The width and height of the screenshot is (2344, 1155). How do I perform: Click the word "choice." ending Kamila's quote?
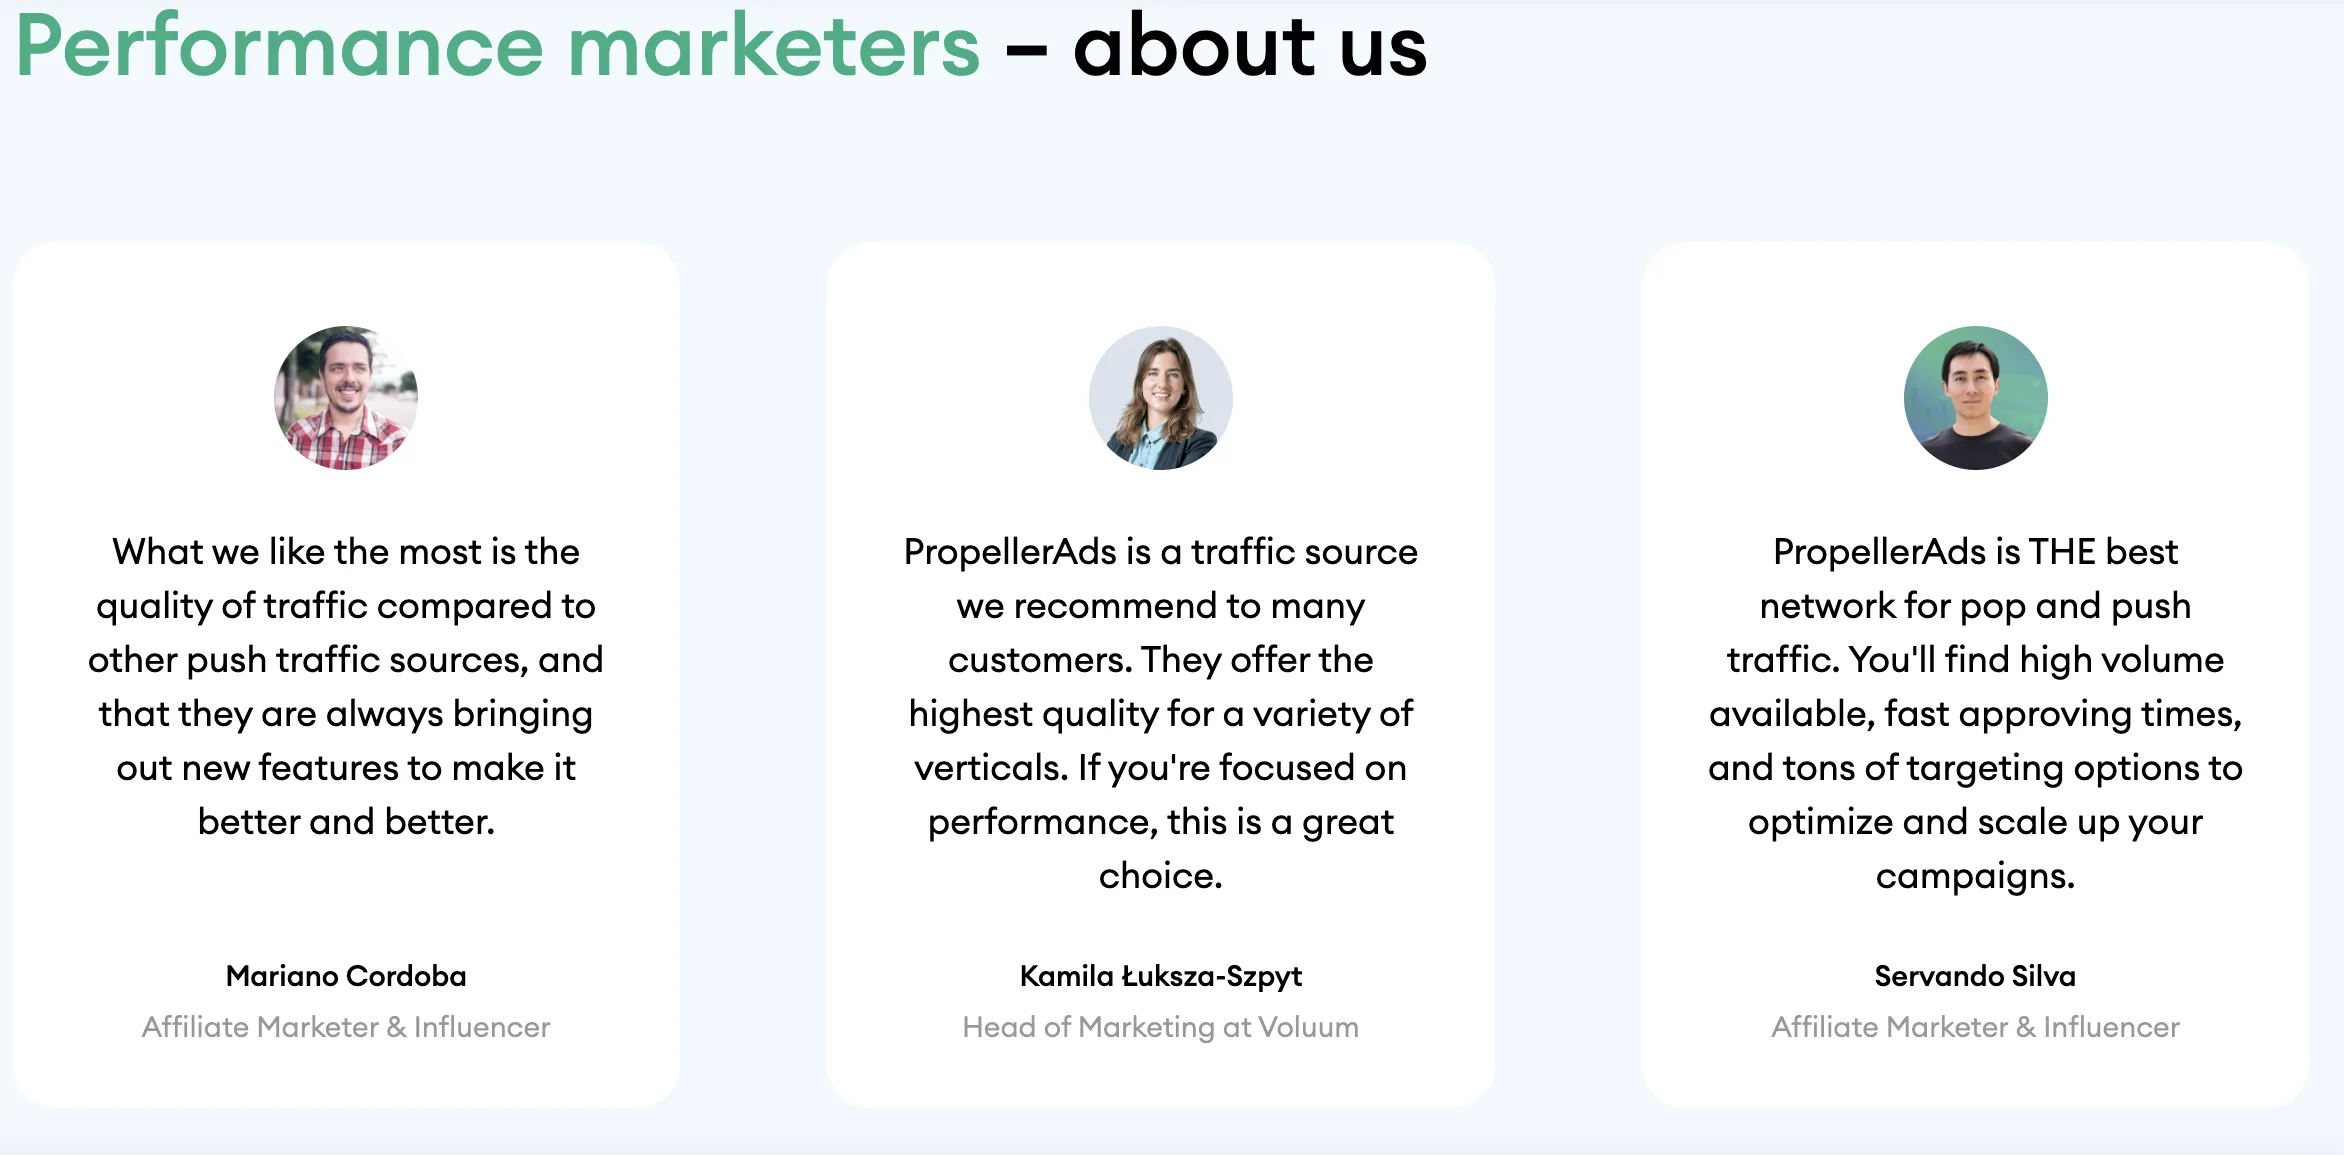pyautogui.click(x=1160, y=876)
